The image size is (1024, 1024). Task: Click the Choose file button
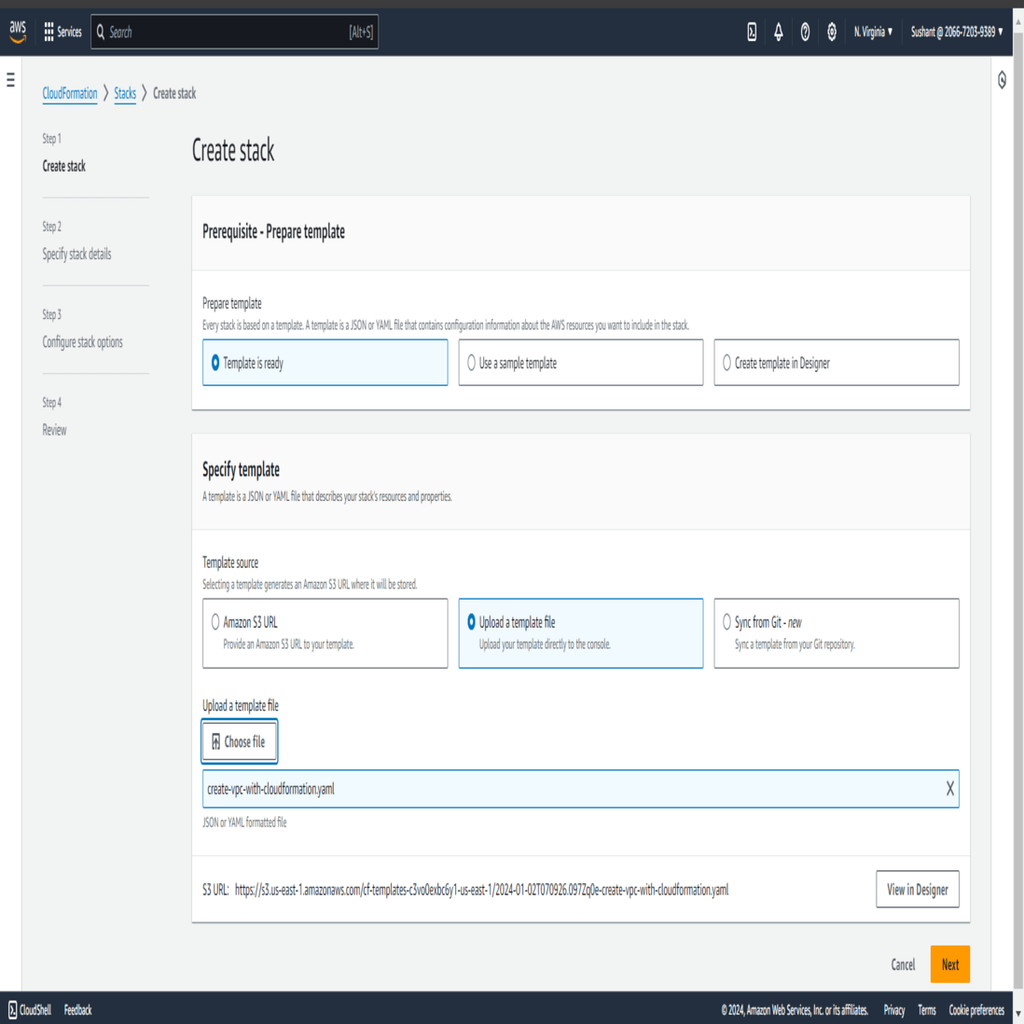click(x=239, y=741)
